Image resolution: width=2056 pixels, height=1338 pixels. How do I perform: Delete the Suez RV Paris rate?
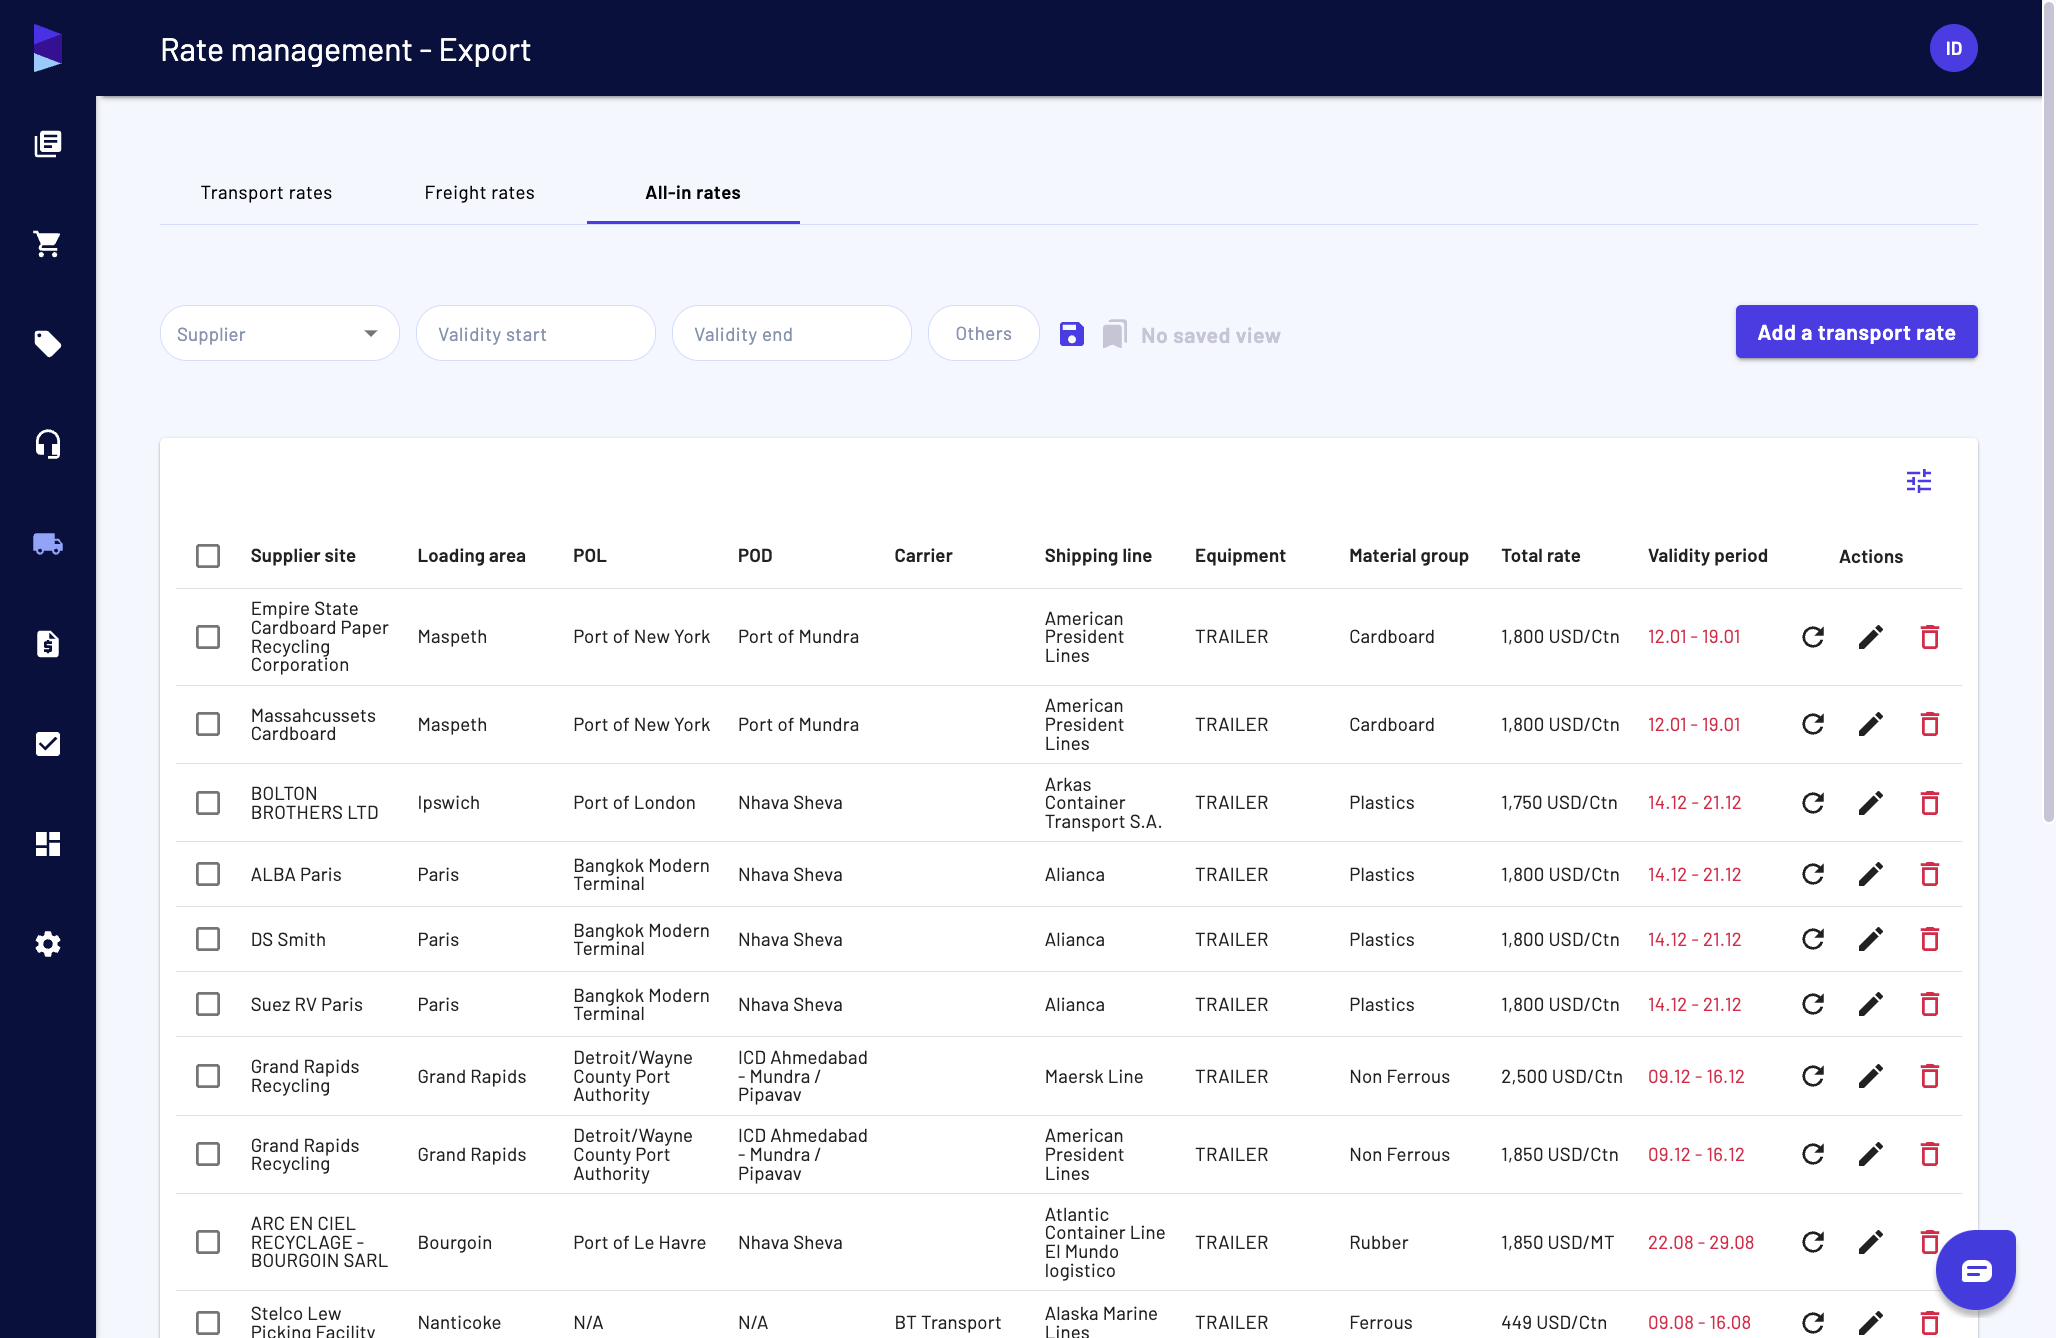(x=1930, y=1005)
